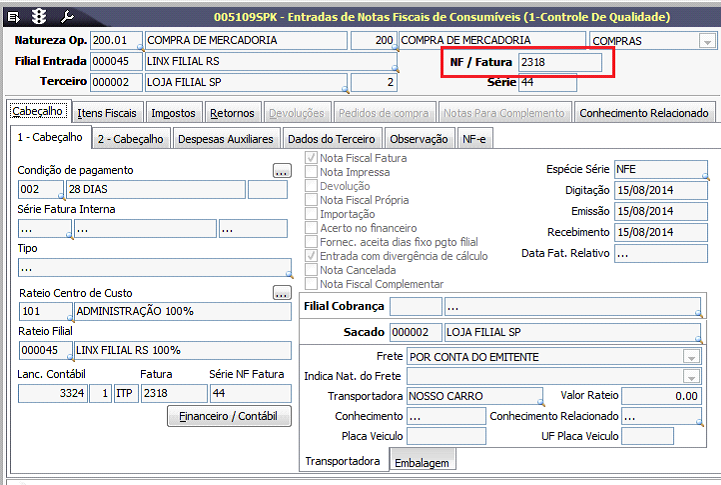Click lookup magnifier on Terceiro name field
Viewport: 721px width, 485px height.
tap(346, 90)
